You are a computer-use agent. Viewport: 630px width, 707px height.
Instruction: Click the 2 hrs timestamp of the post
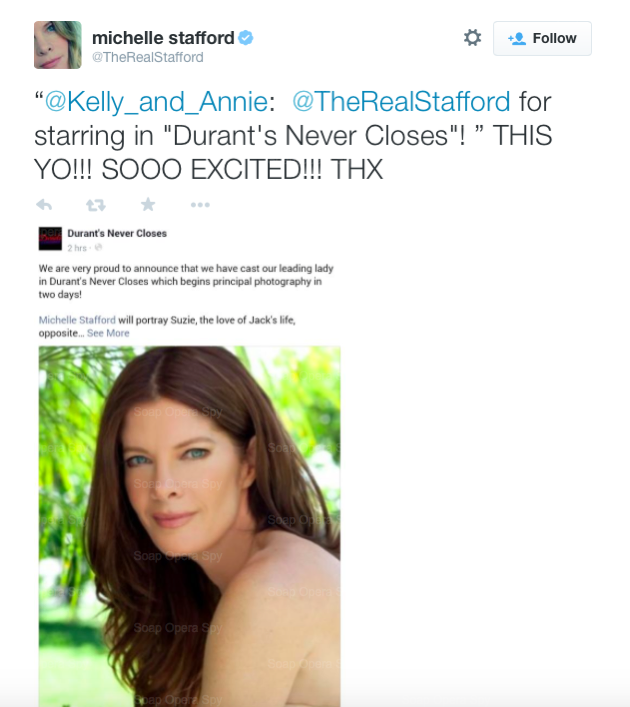[77, 248]
